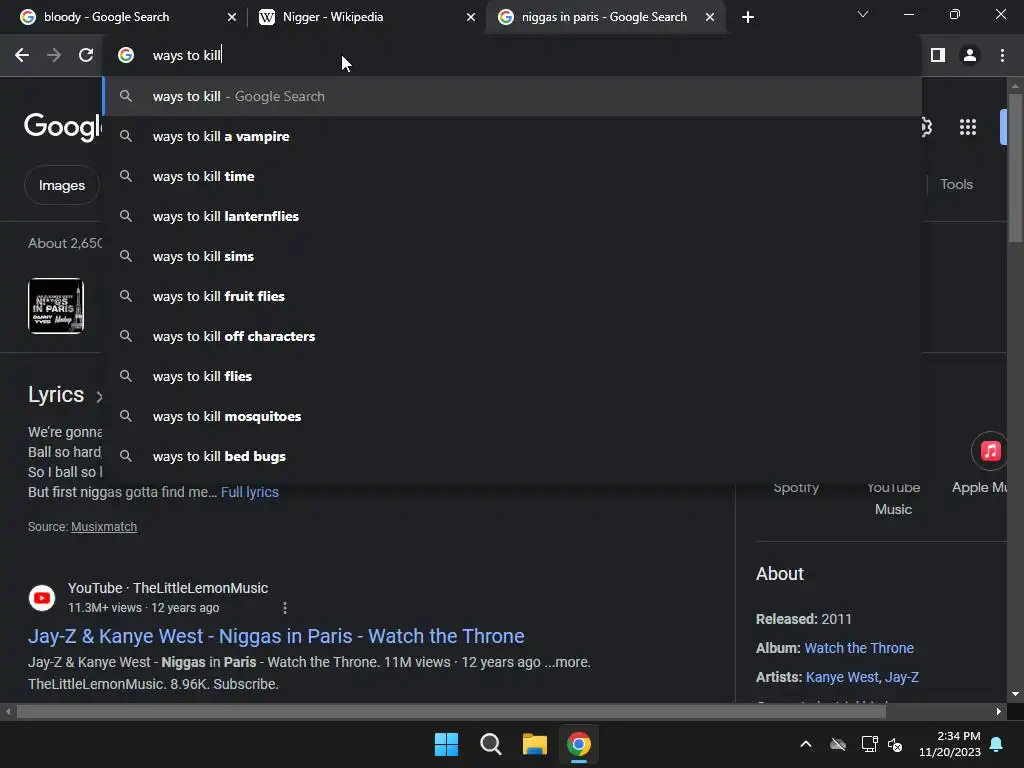The width and height of the screenshot is (1024, 768).
Task: Choose 'ways to kill off characters' suggestion
Action: click(x=512, y=336)
